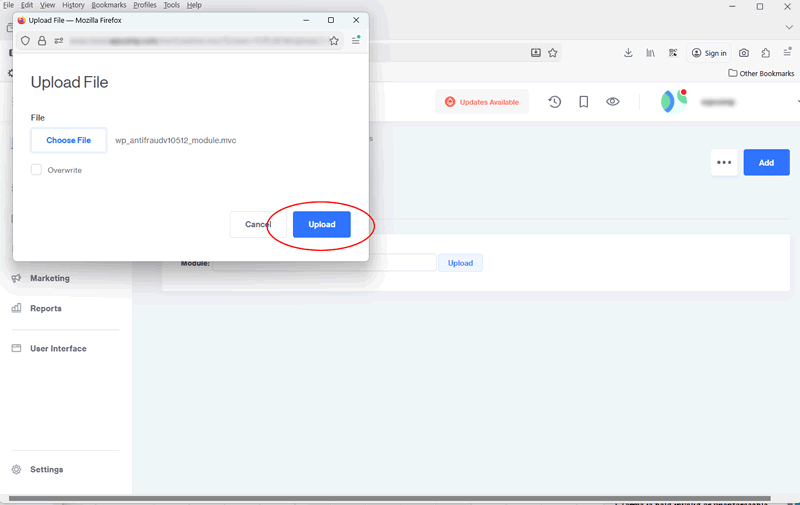The height and width of the screenshot is (505, 800).
Task: Open the Other Bookmarks folder
Action: coord(761,73)
